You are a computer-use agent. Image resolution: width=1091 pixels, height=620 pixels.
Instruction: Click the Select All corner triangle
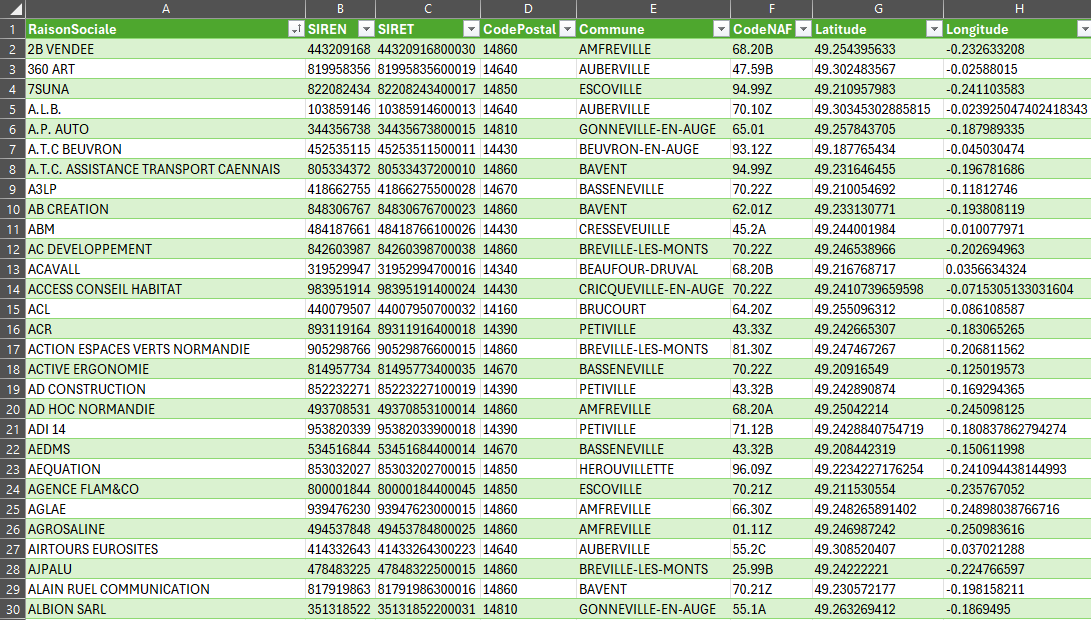[13, 9]
